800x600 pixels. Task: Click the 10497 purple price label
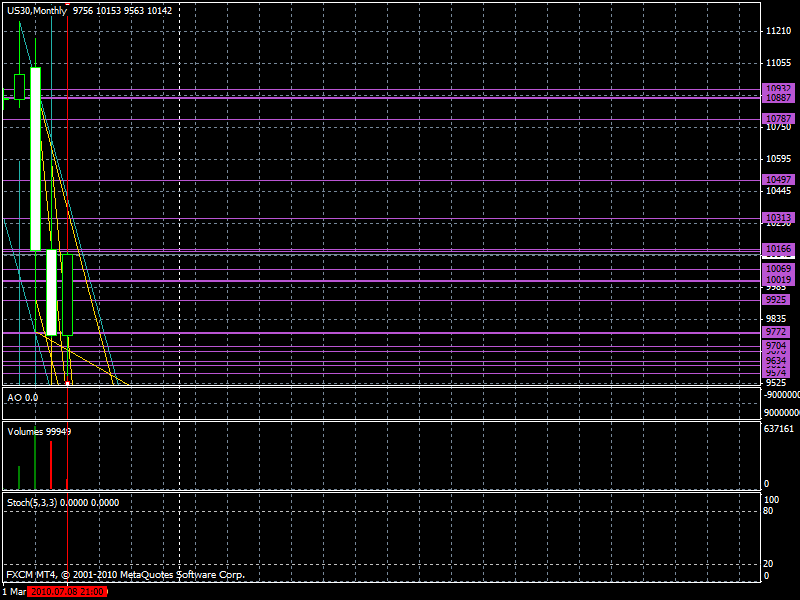777,179
